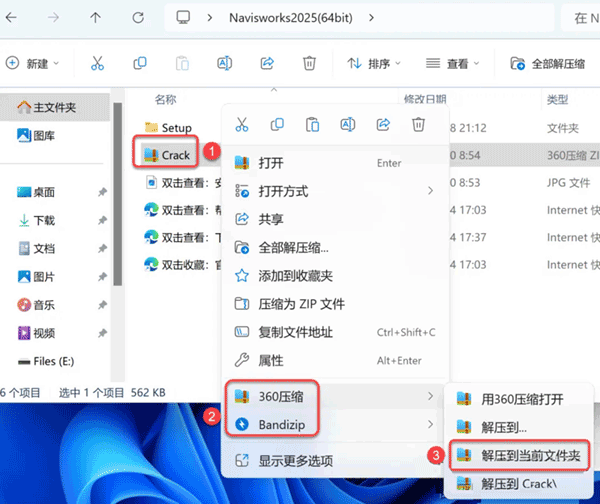
Task: Open 图库 in sidebar
Action: 36,135
